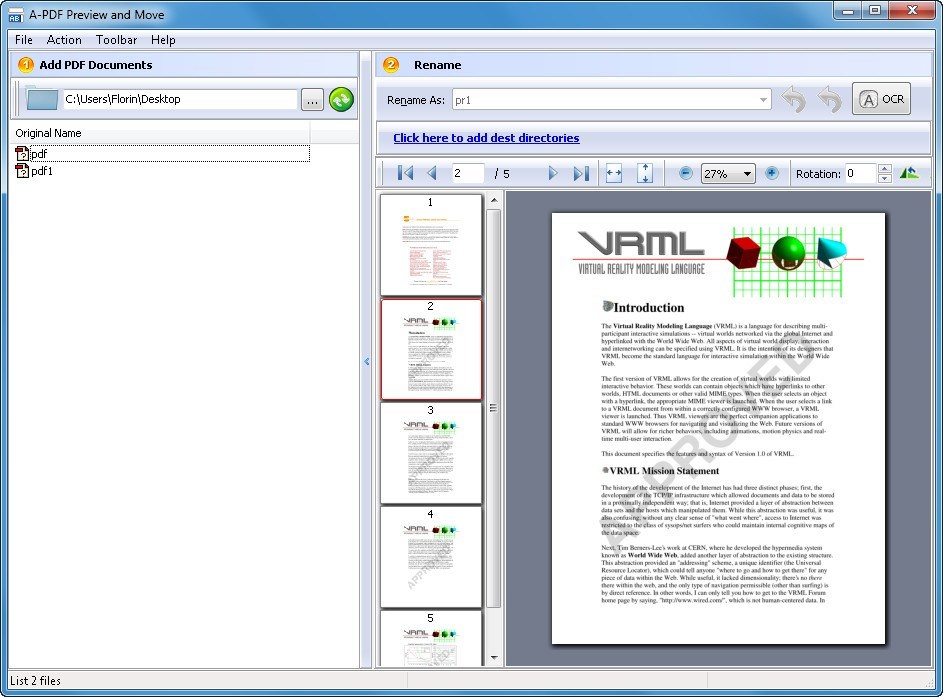This screenshot has width=943, height=697.
Task: Select thumbnail of page 4
Action: pos(430,556)
